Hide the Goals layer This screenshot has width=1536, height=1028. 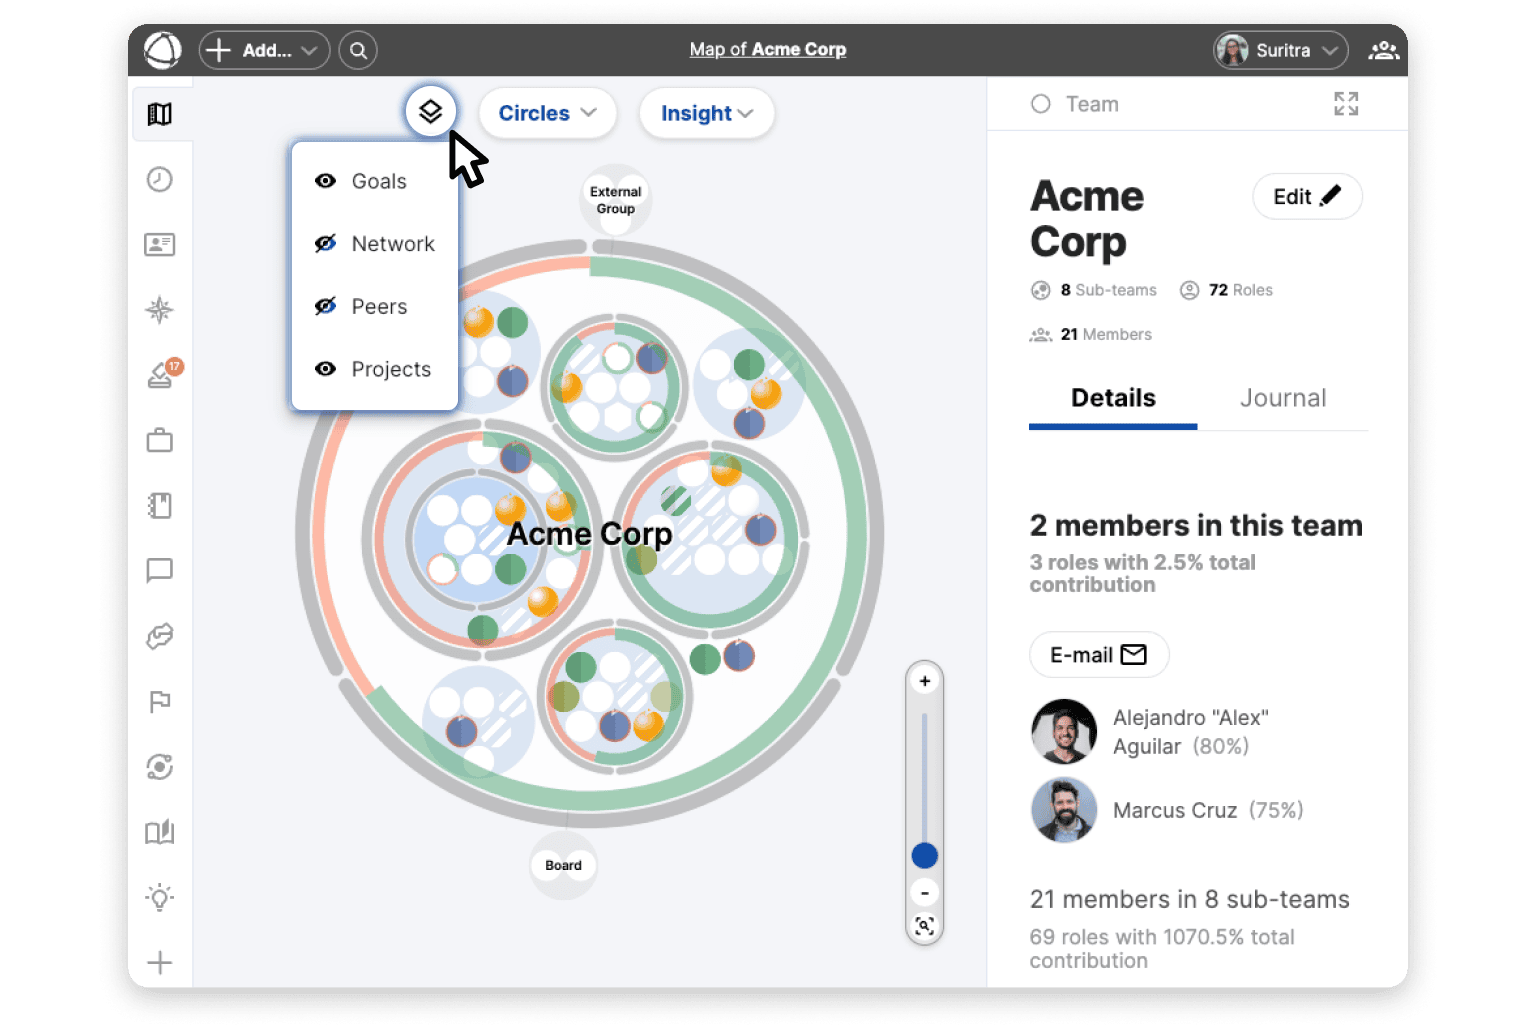(325, 181)
